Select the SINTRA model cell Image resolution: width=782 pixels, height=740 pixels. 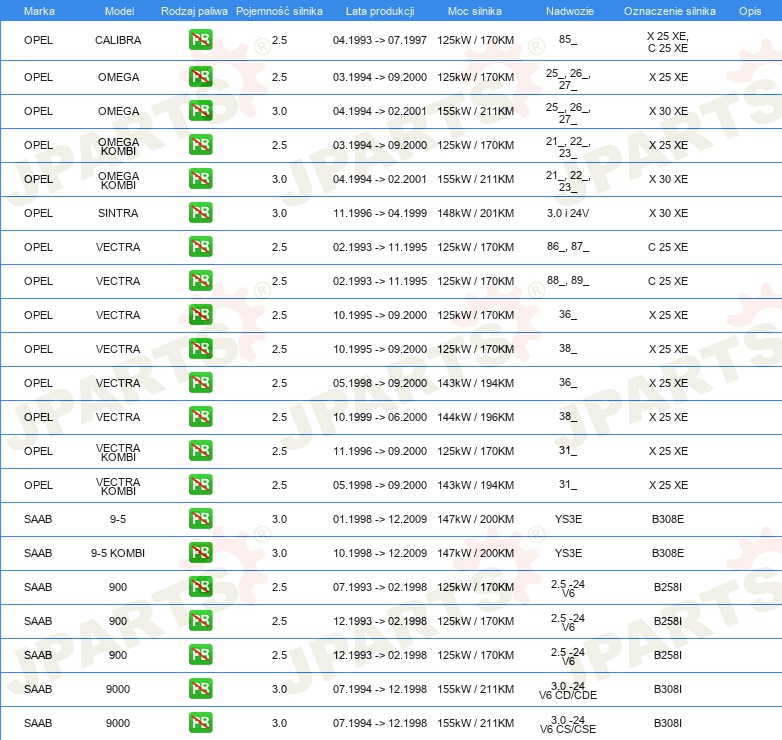[118, 213]
